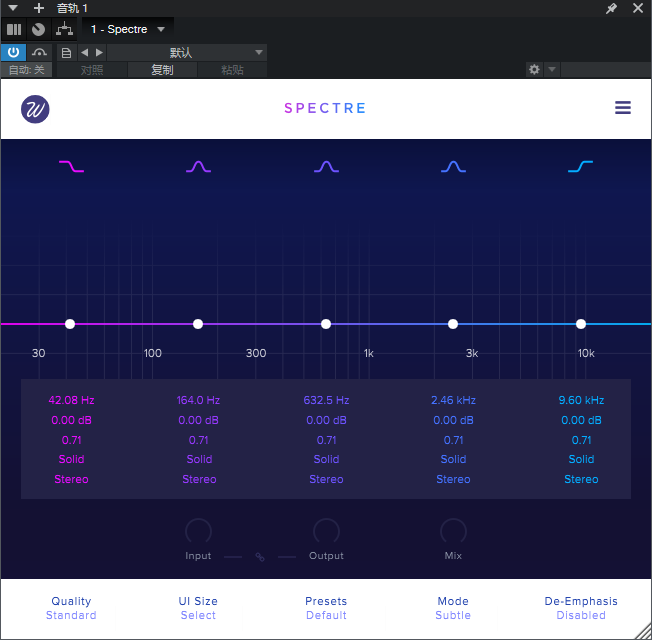Open the UI Size Select menu
Image resolution: width=652 pixels, height=640 pixels.
(198, 608)
